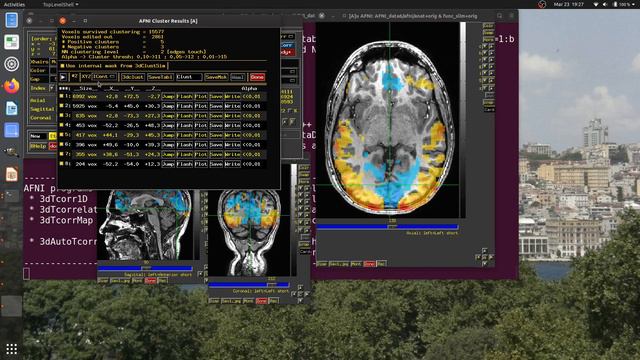
Task: Click the Clust prefix text field
Action: (189, 77)
